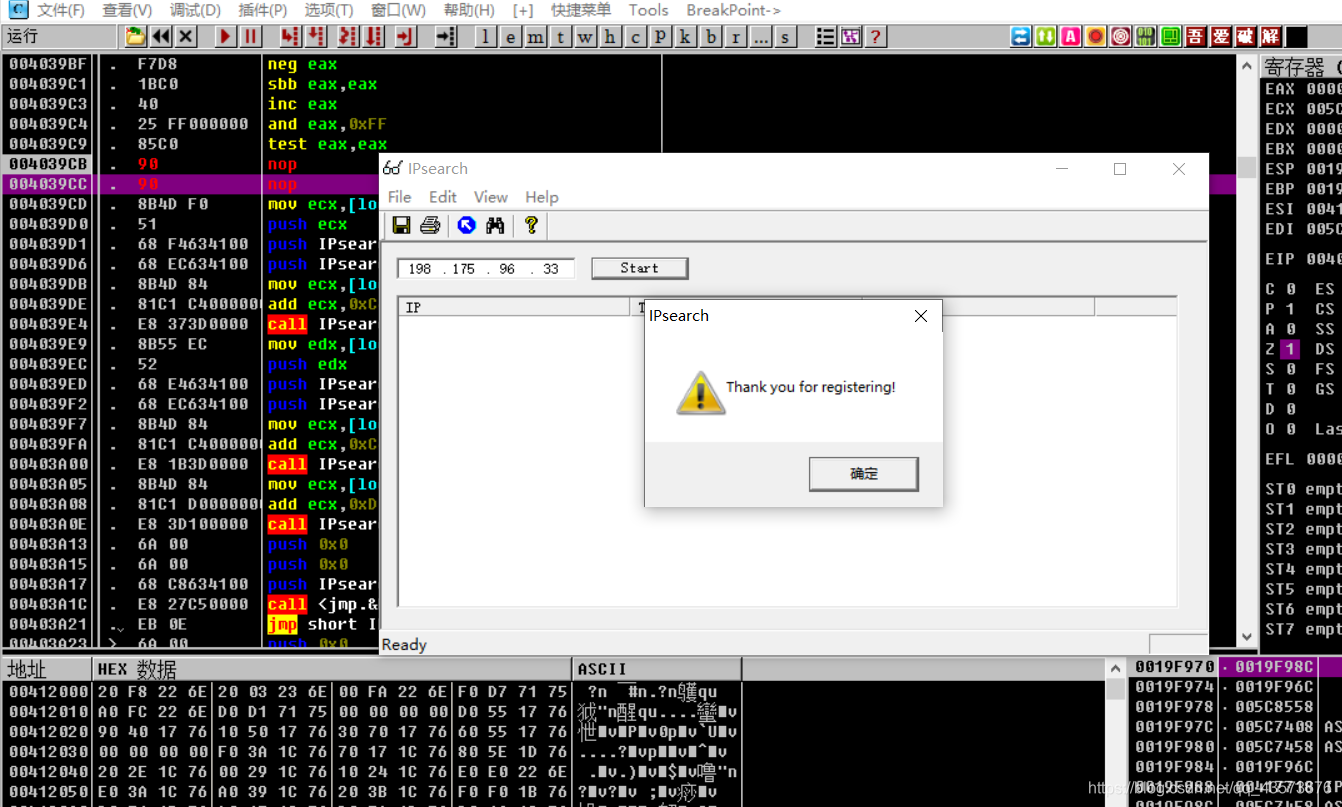Viewport: 1342px width, 807px height.
Task: Open patches 'P' toolbar button
Action: (x=661, y=37)
